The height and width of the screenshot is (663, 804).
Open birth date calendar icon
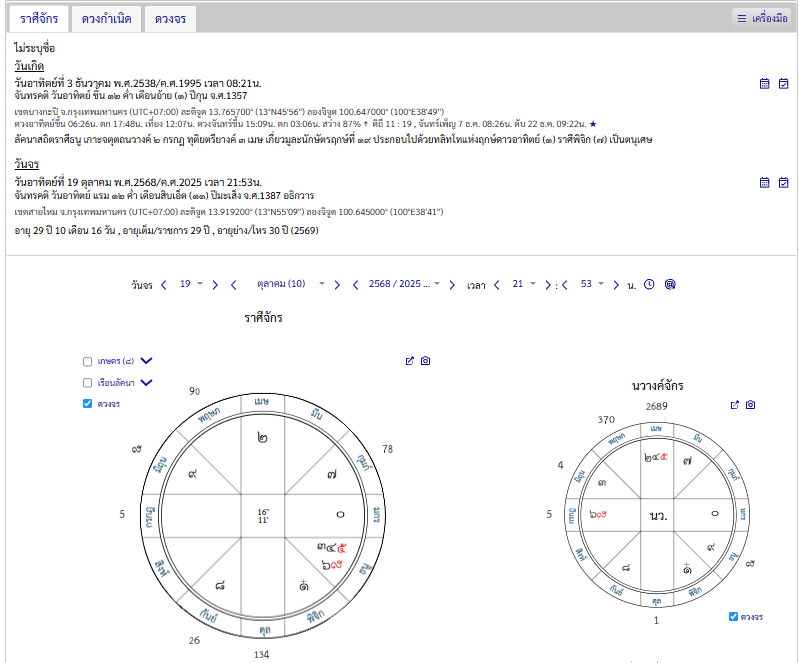[x=765, y=84]
